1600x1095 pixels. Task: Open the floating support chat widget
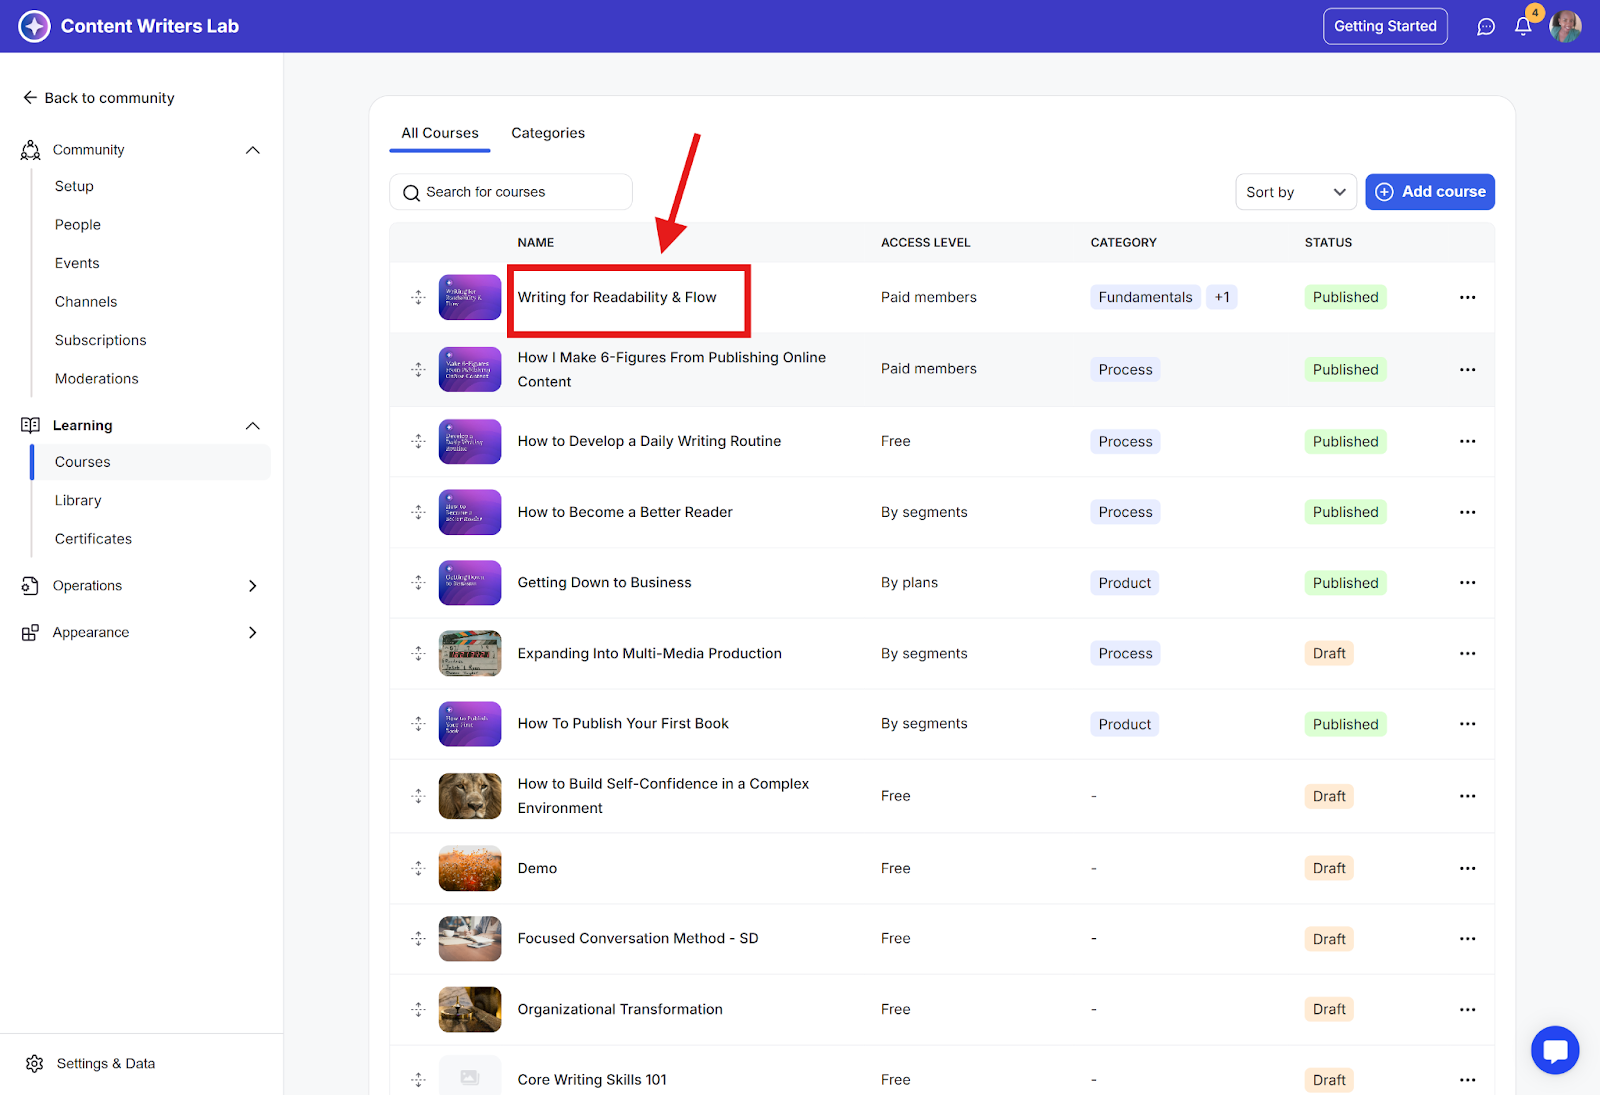1555,1050
